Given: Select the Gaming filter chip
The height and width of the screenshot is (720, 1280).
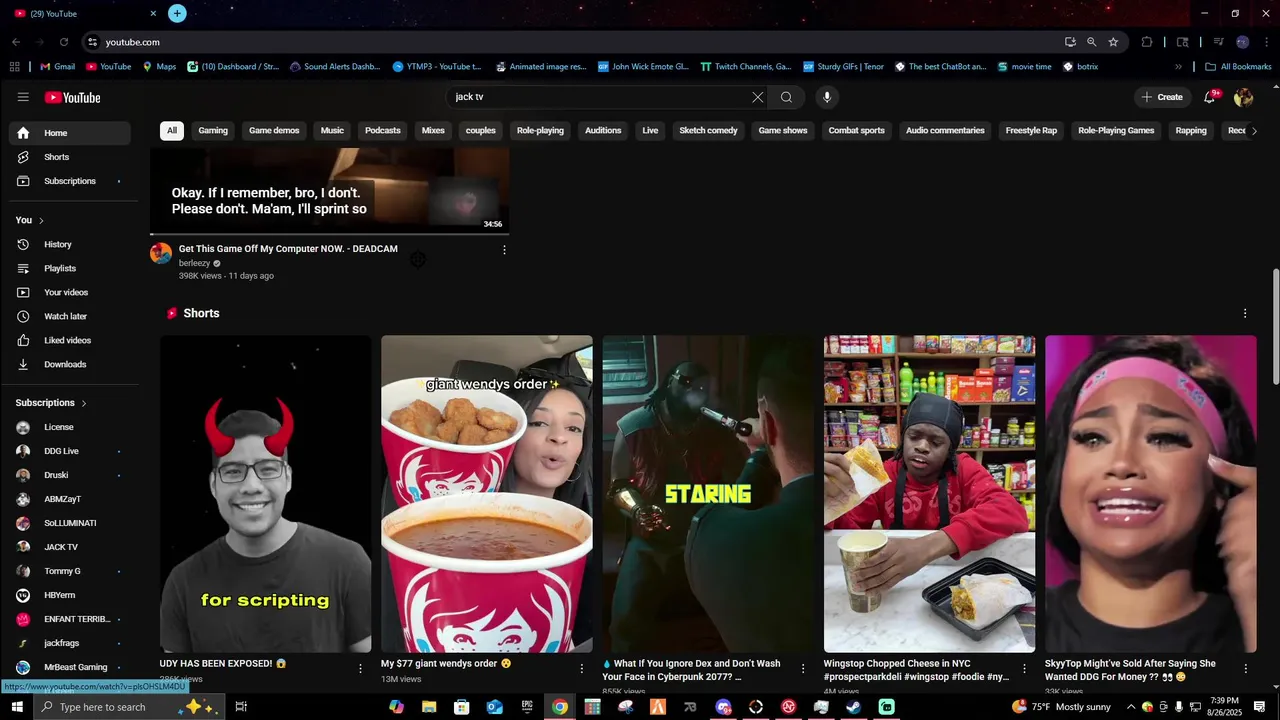Looking at the screenshot, I should point(213,131).
